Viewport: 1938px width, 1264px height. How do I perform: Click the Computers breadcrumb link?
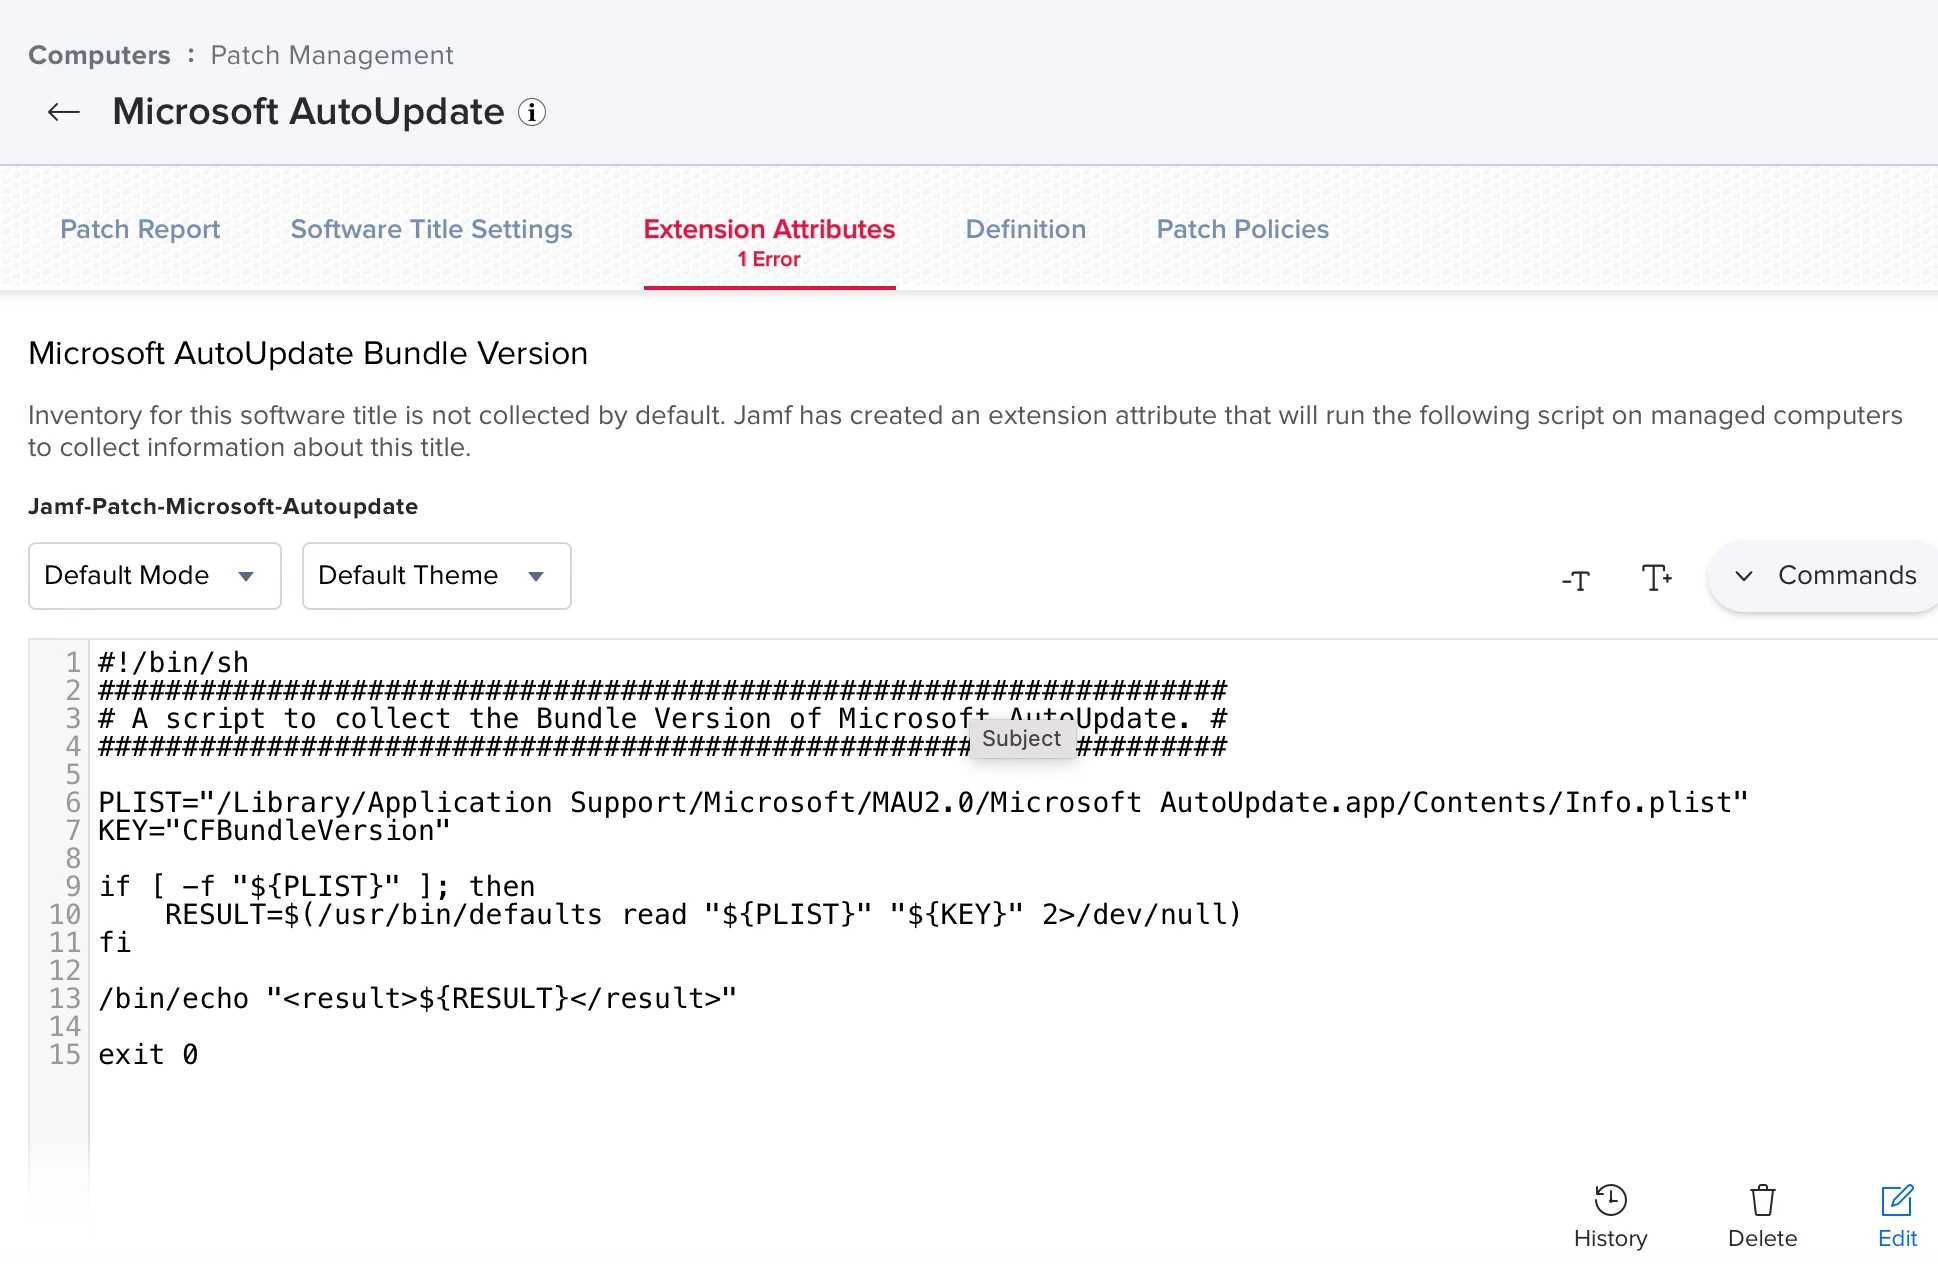click(x=99, y=55)
